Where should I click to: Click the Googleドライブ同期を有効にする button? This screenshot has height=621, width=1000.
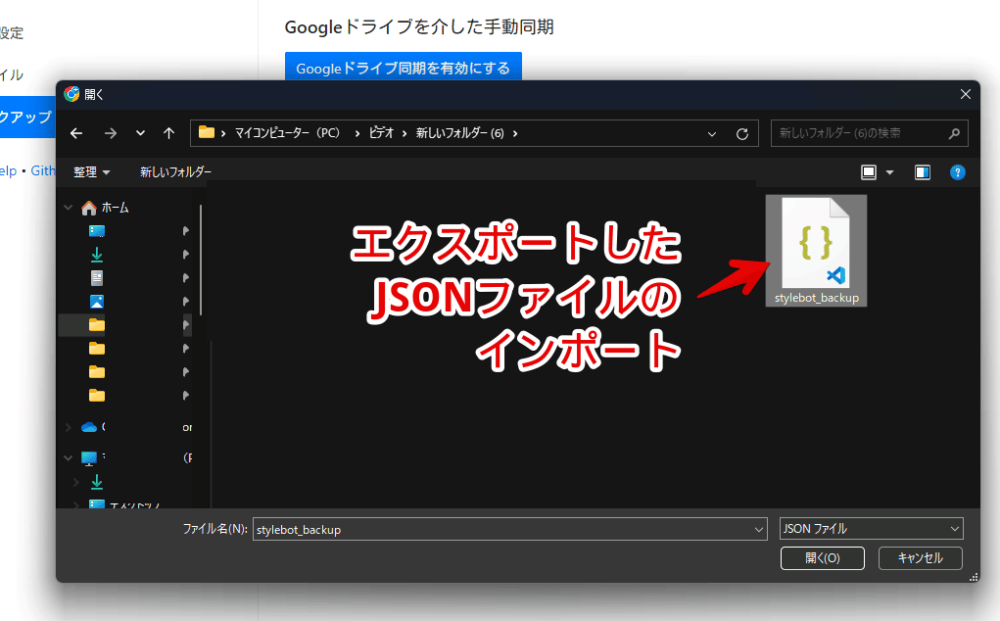point(403,67)
